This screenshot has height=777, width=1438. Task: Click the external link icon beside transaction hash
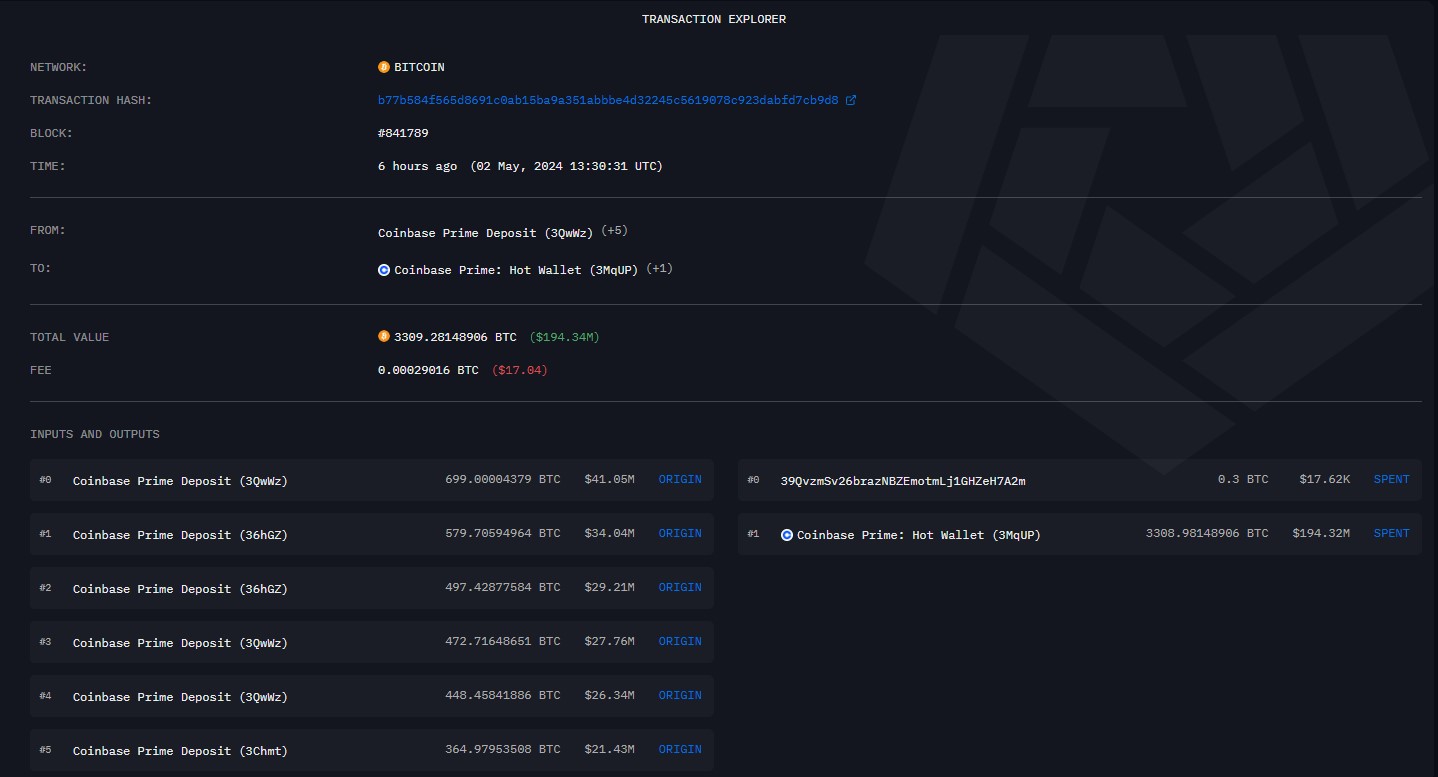click(x=851, y=100)
